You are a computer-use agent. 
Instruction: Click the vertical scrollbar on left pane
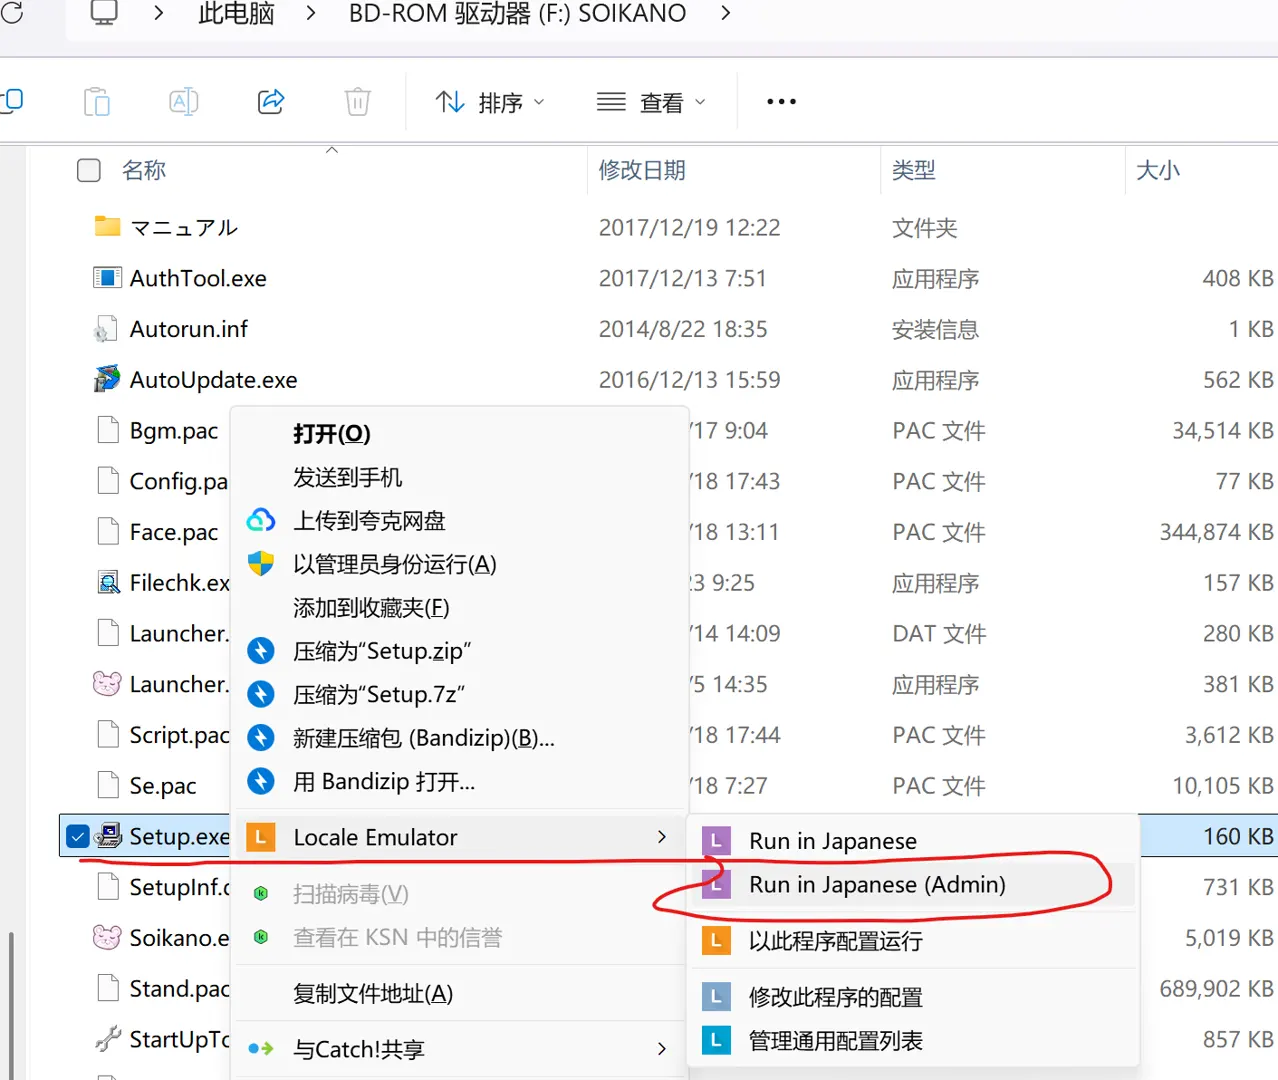click(x=11, y=1005)
